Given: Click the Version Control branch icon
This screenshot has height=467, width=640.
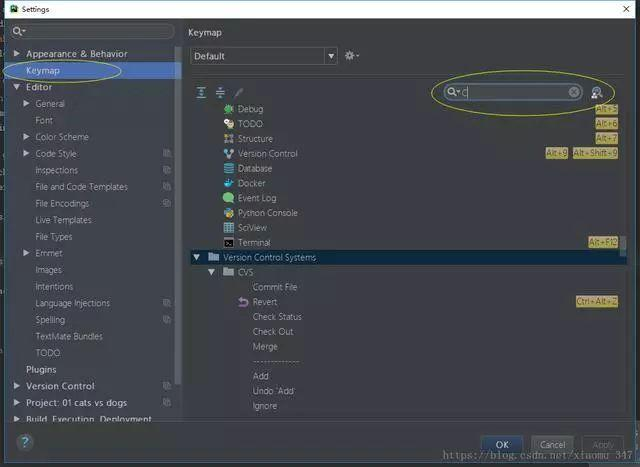Looking at the screenshot, I should 229,153.
